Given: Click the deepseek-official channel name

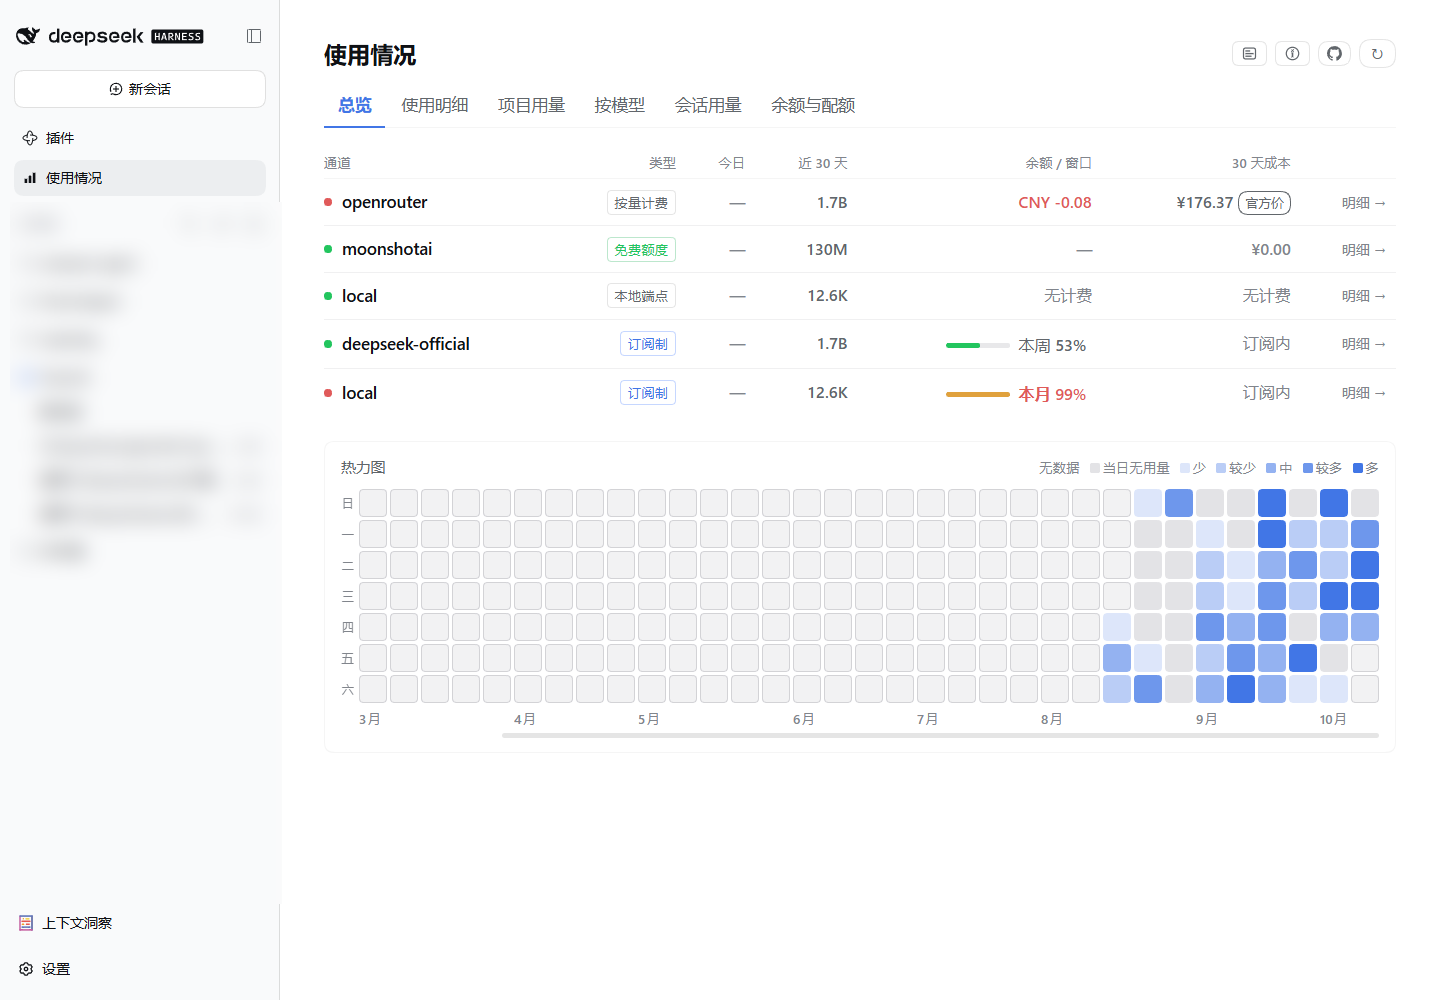Looking at the screenshot, I should point(405,344).
